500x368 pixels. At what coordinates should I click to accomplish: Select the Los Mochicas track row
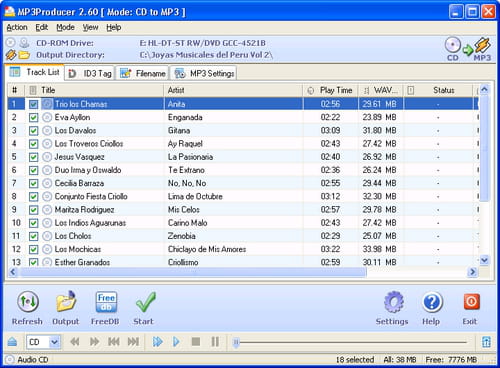point(243,249)
